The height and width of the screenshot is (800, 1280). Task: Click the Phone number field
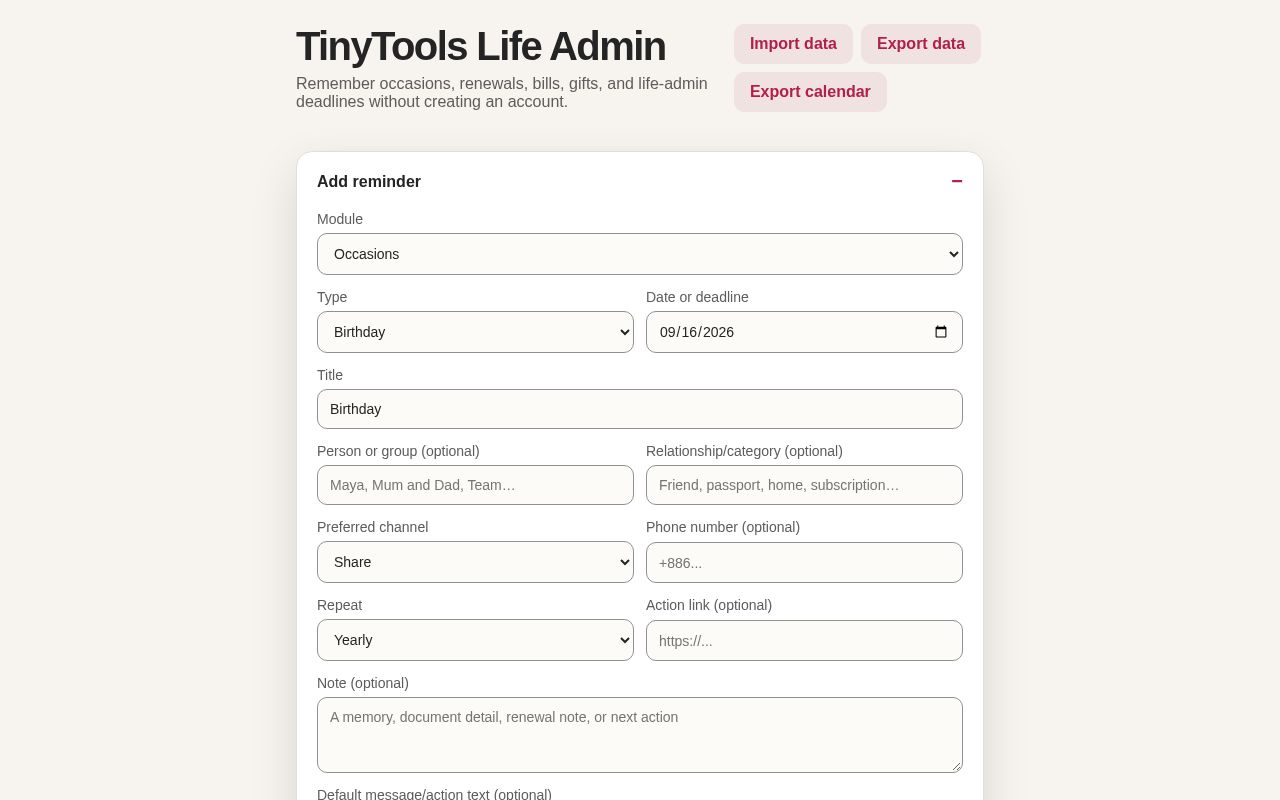804,563
